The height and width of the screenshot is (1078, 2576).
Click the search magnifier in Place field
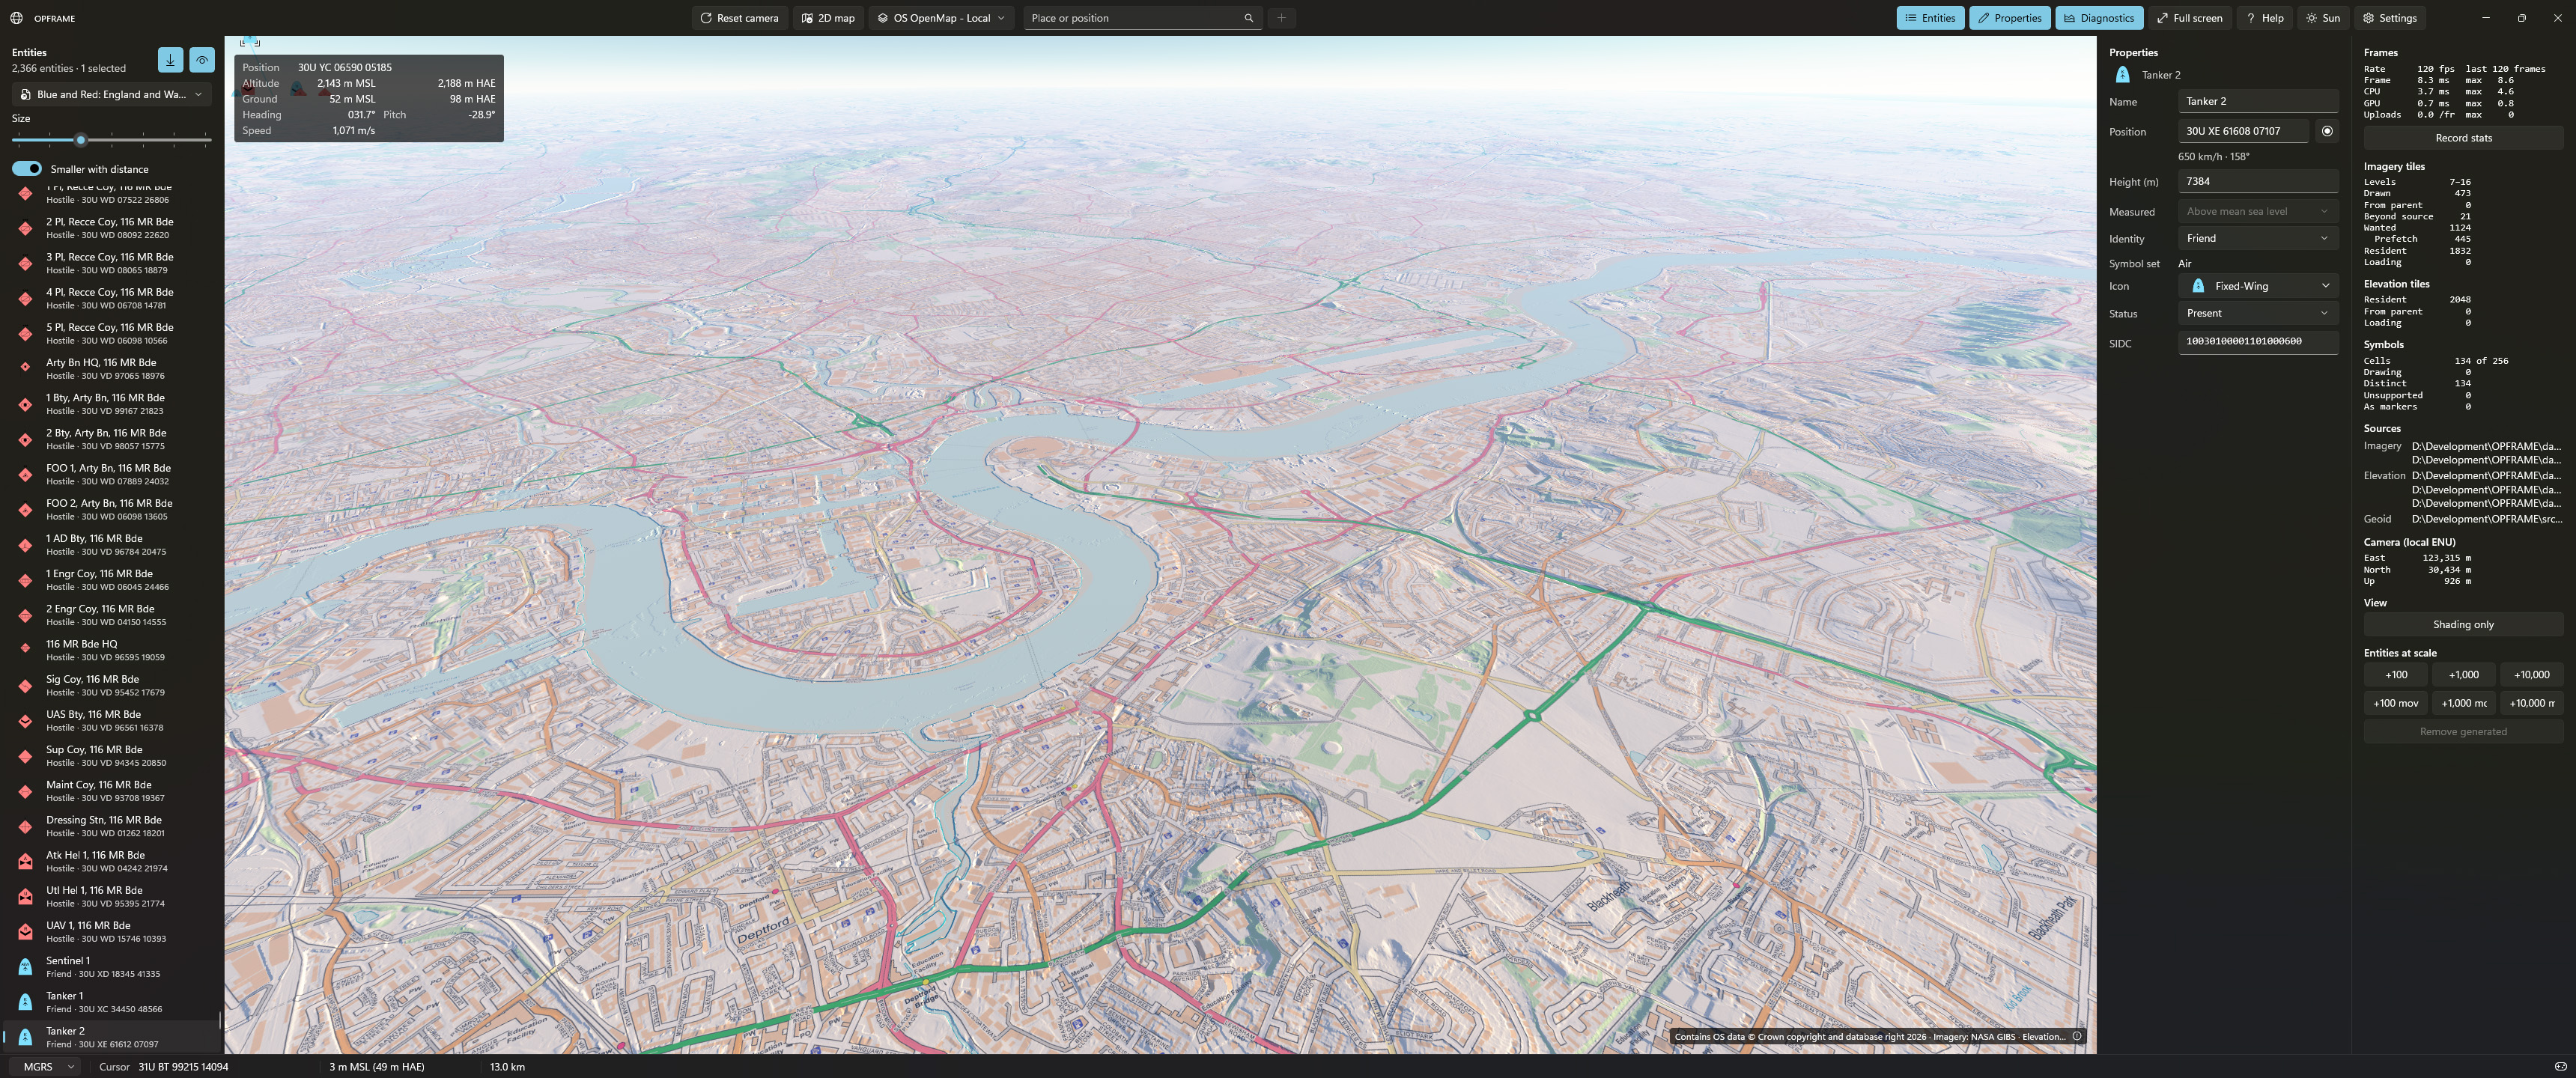coord(1248,18)
